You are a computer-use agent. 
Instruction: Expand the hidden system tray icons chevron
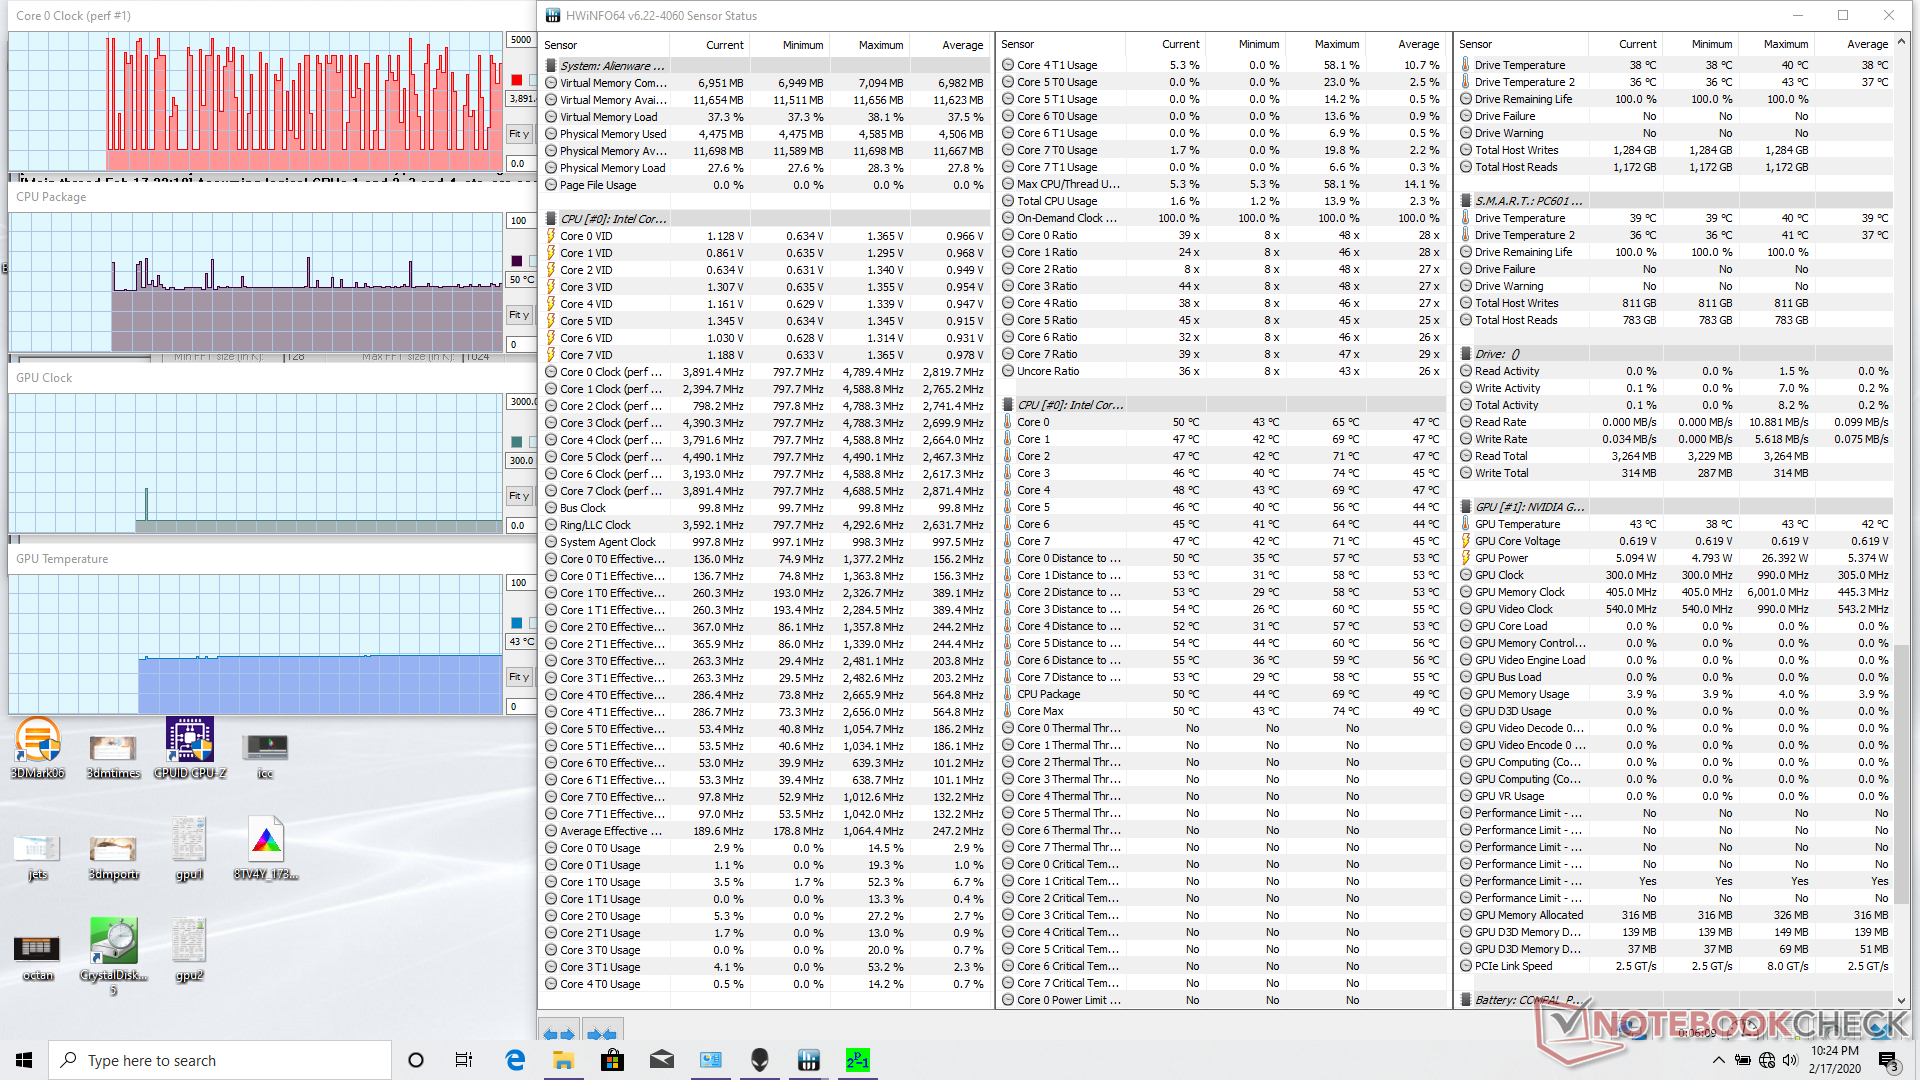[1718, 1060]
